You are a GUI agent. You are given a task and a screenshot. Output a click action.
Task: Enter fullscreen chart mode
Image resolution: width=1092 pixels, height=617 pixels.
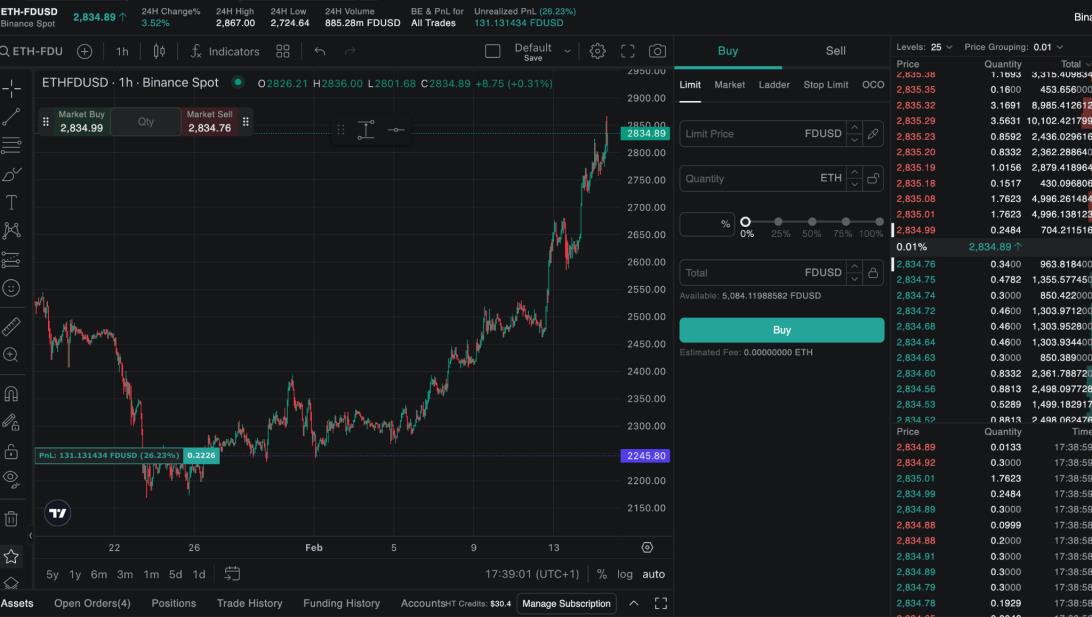point(628,51)
